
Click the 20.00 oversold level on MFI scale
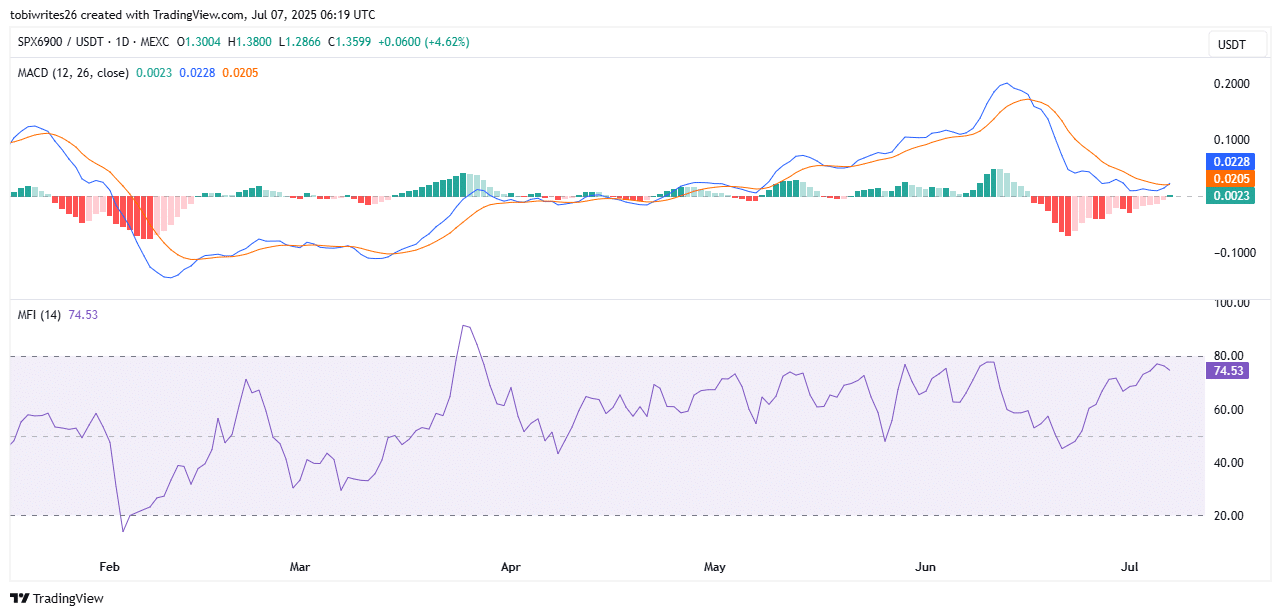[x=1227, y=516]
